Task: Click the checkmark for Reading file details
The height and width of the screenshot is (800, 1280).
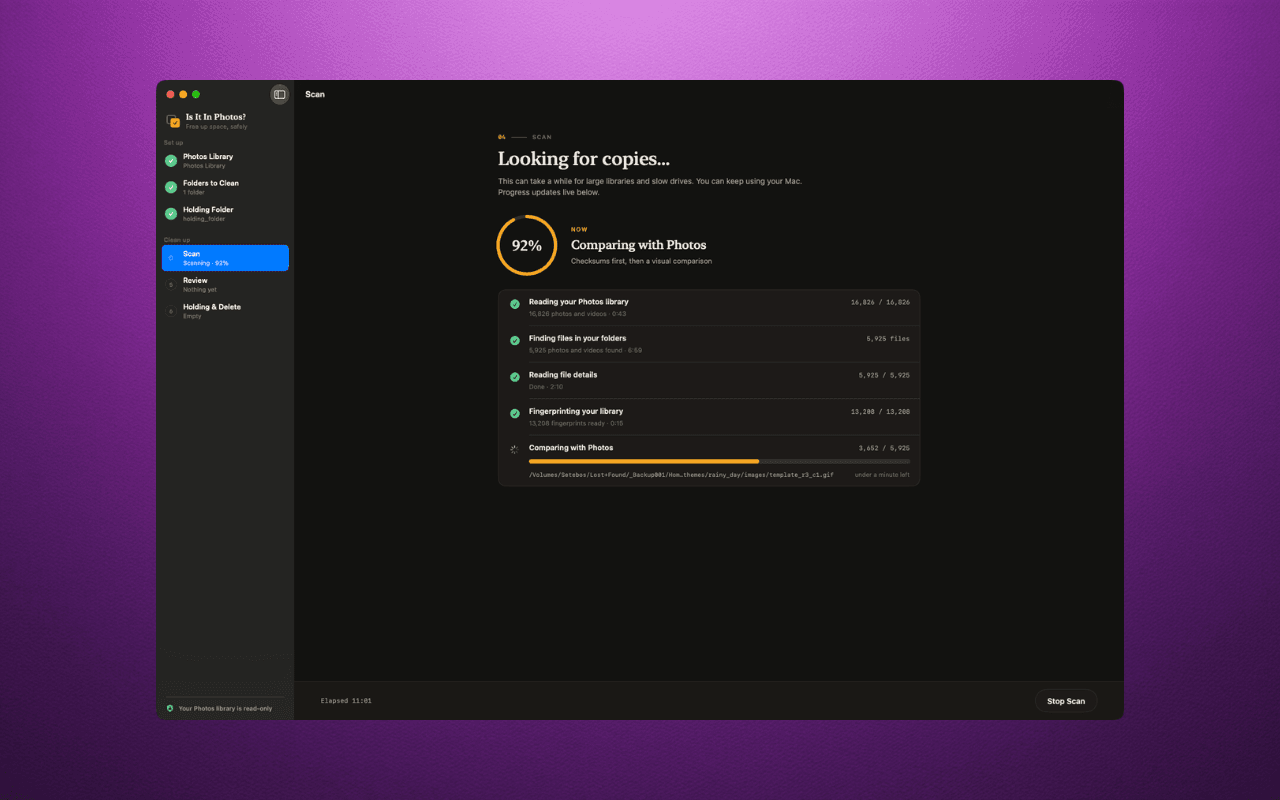Action: [x=515, y=377]
